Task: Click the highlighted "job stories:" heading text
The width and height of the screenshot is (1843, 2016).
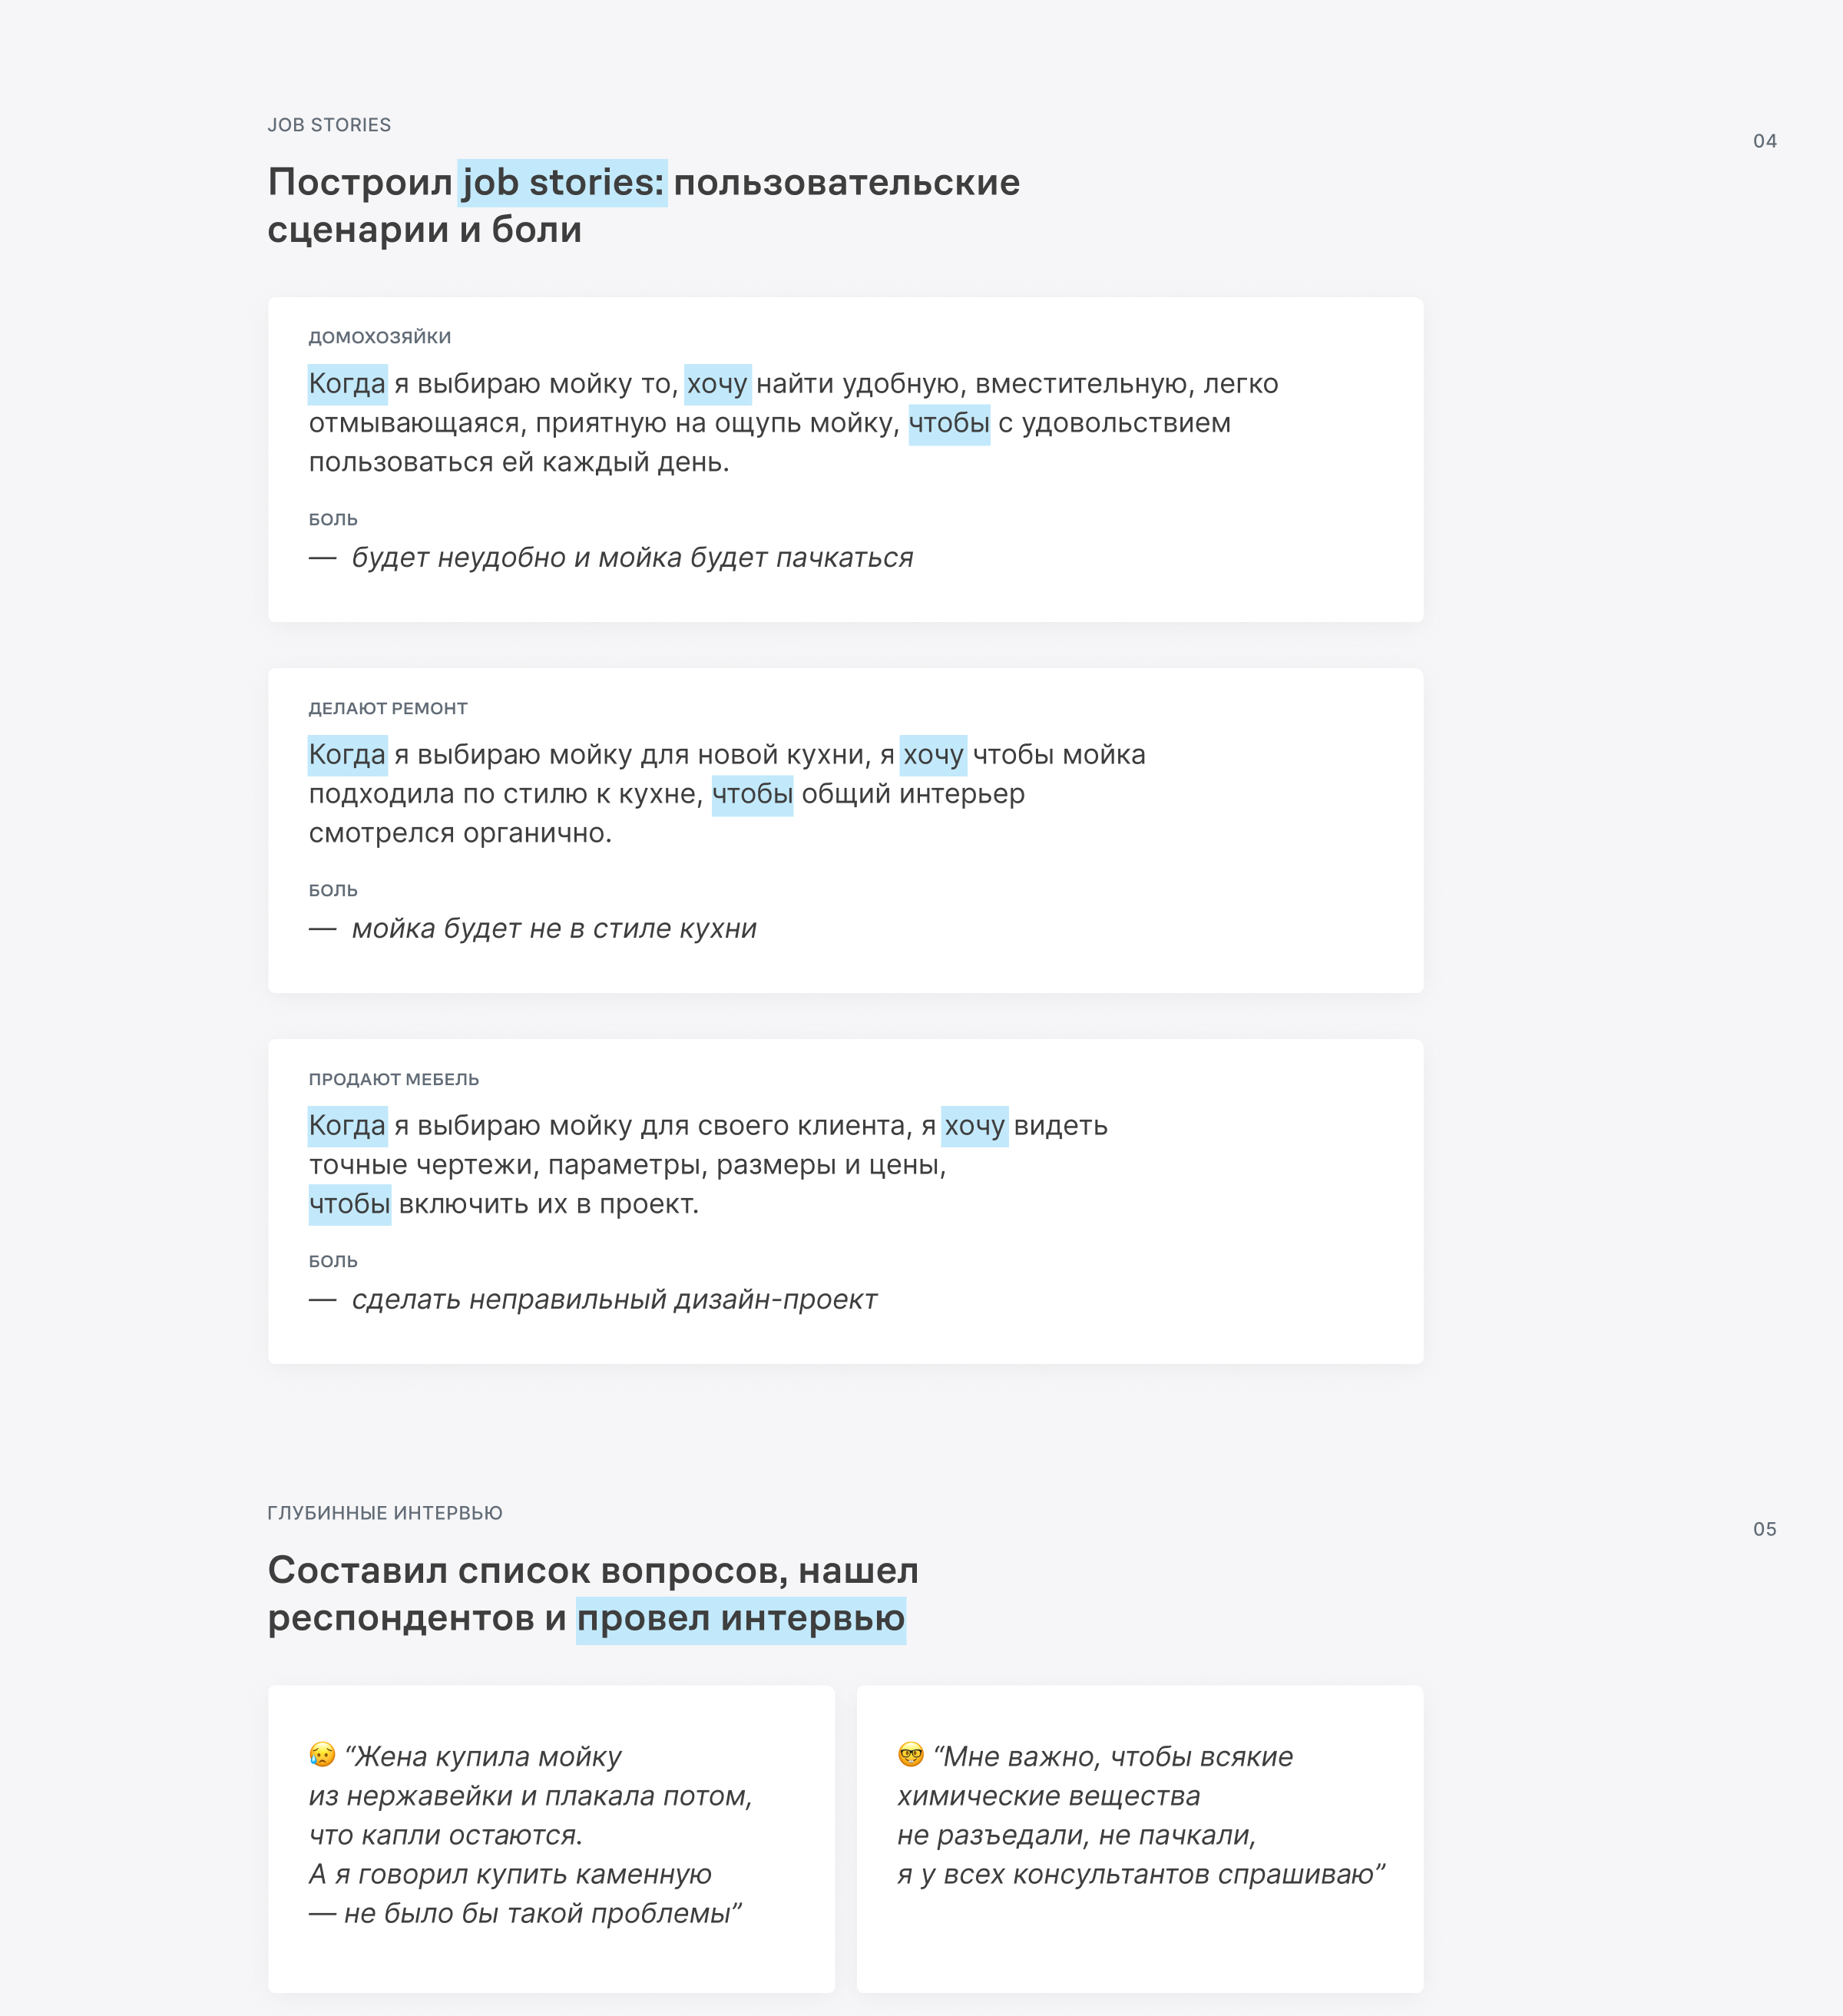Action: pyautogui.click(x=563, y=183)
